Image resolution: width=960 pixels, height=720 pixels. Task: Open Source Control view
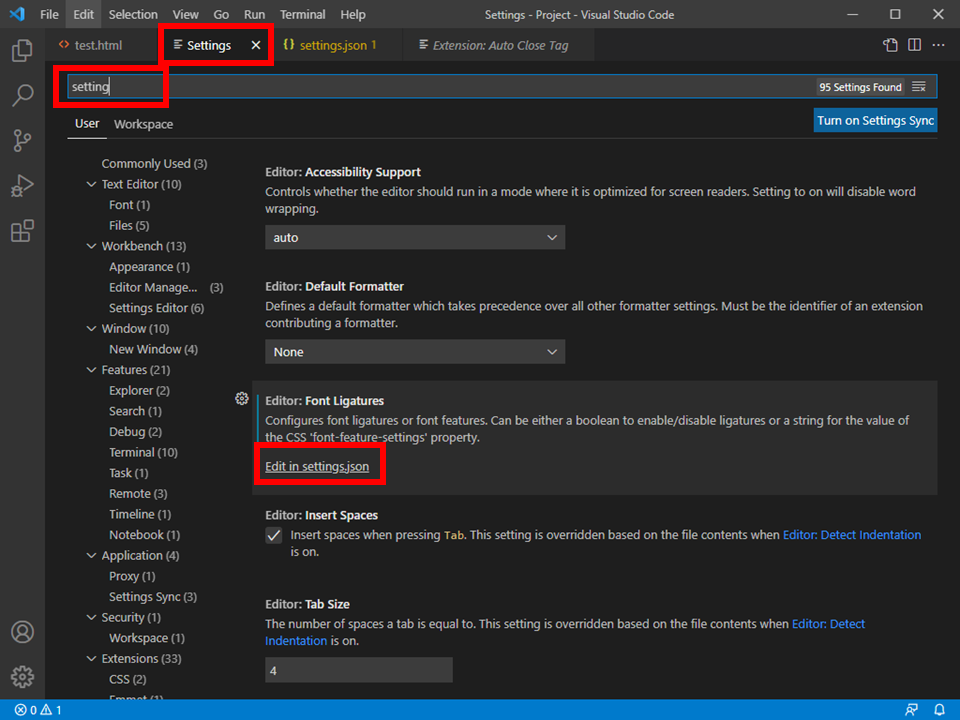coord(22,141)
